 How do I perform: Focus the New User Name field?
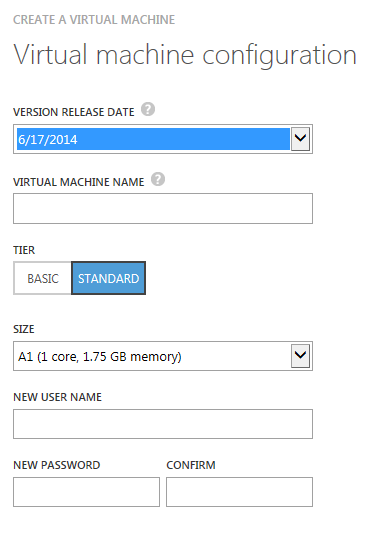click(163, 424)
